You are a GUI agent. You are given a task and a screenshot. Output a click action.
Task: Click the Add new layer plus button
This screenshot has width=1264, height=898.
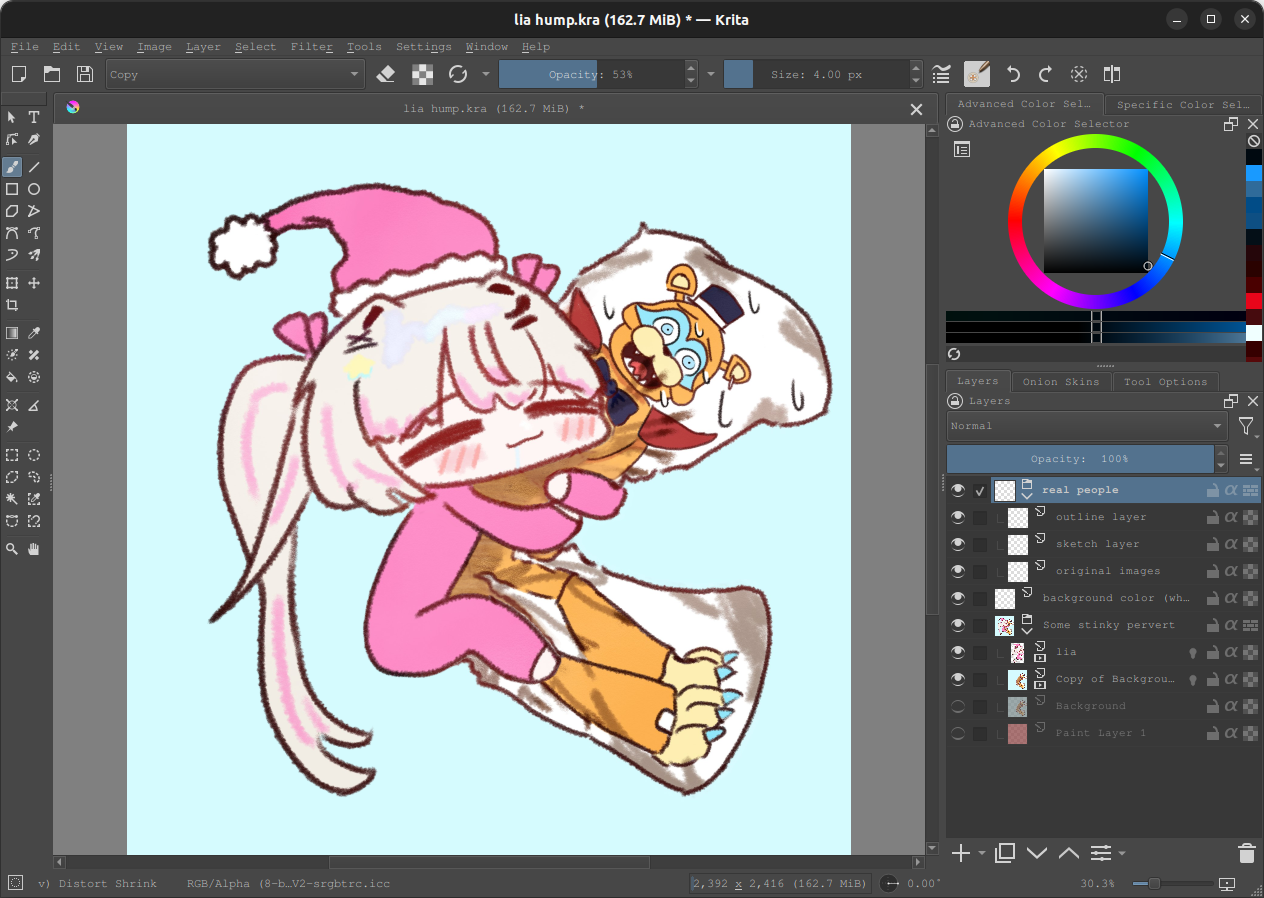[x=960, y=853]
